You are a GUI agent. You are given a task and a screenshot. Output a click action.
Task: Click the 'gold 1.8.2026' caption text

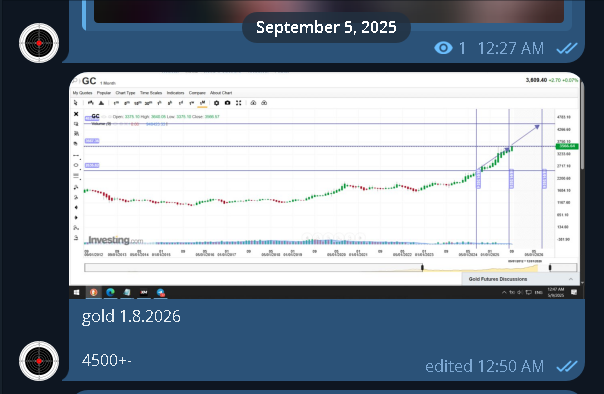point(131,316)
